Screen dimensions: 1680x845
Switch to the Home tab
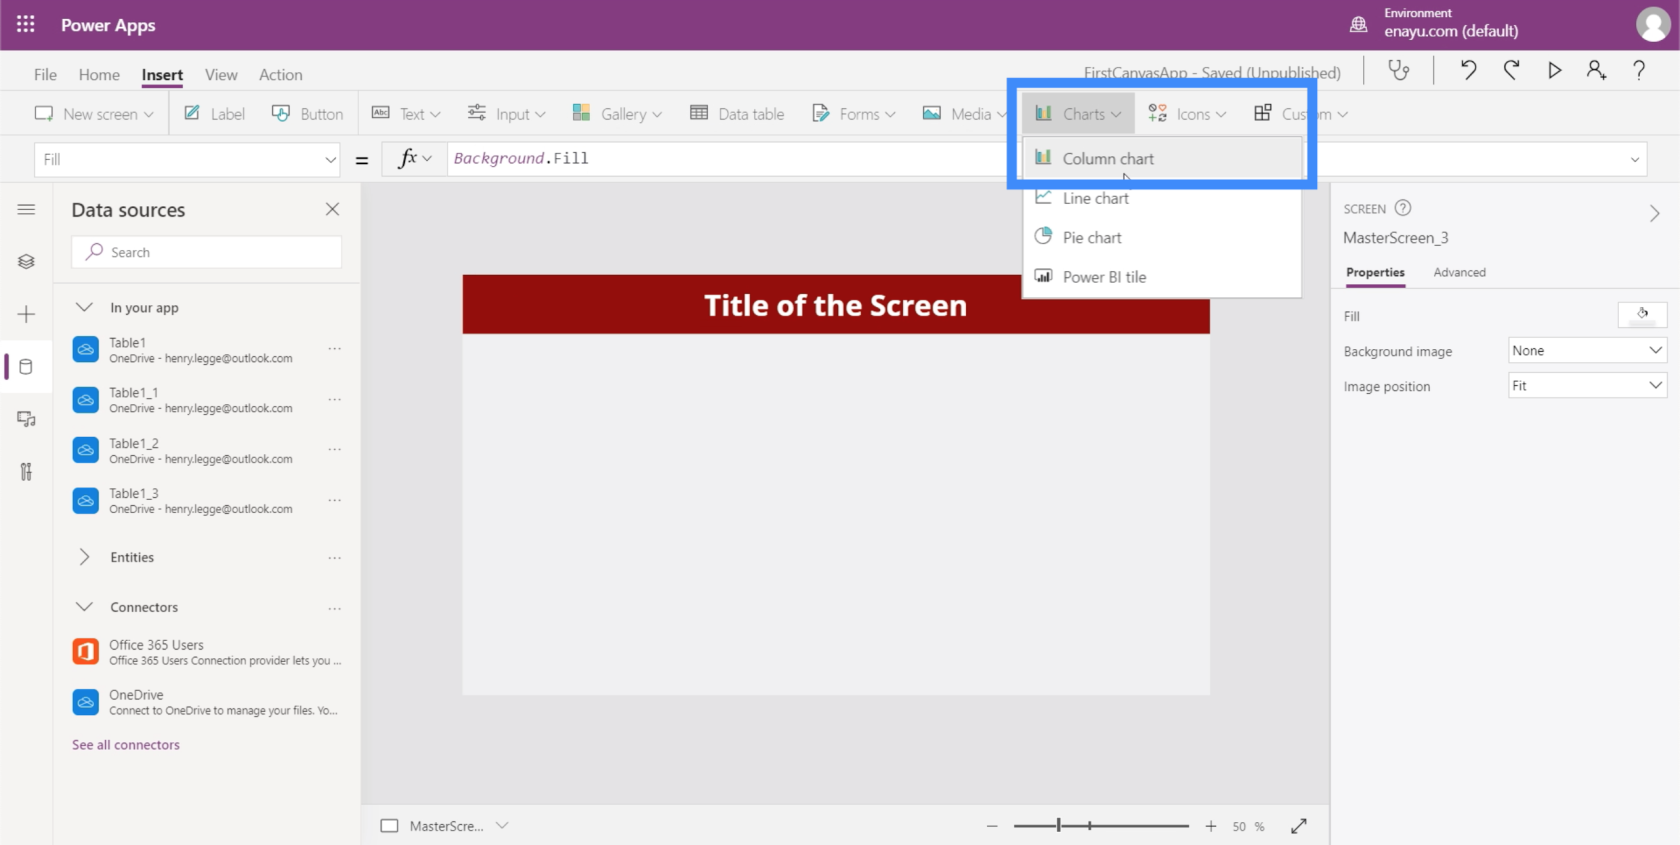click(99, 75)
